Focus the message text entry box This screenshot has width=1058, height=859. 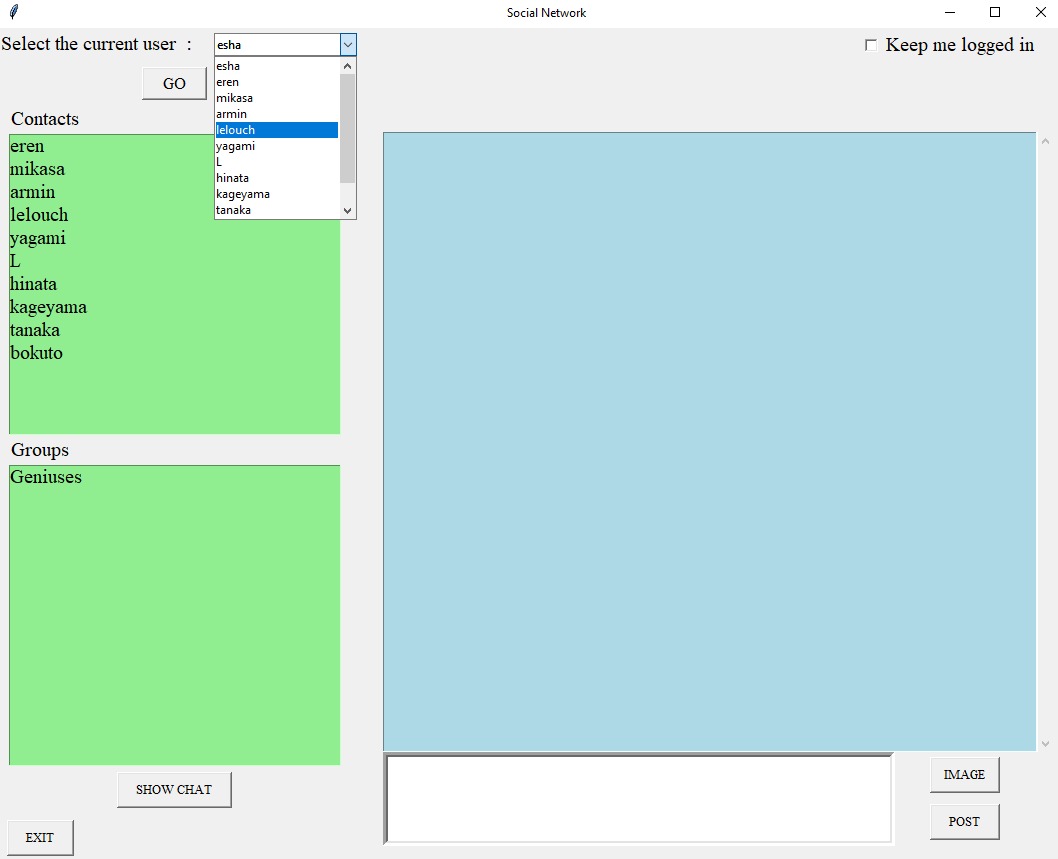pyautogui.click(x=638, y=799)
